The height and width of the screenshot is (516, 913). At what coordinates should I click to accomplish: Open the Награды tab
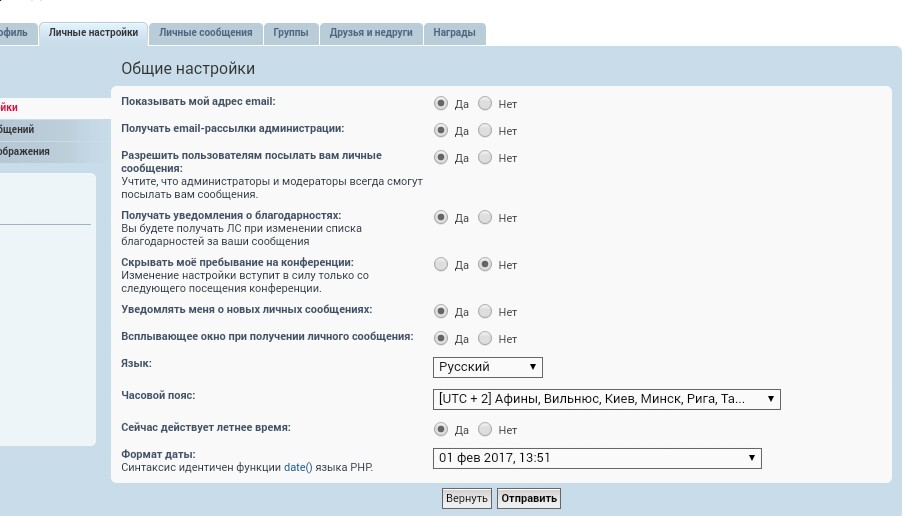(454, 33)
